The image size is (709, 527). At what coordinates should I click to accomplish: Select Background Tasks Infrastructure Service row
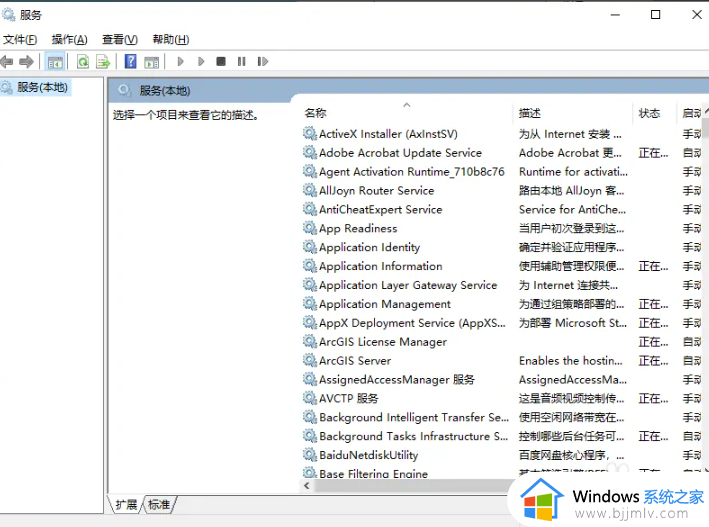pos(501,436)
